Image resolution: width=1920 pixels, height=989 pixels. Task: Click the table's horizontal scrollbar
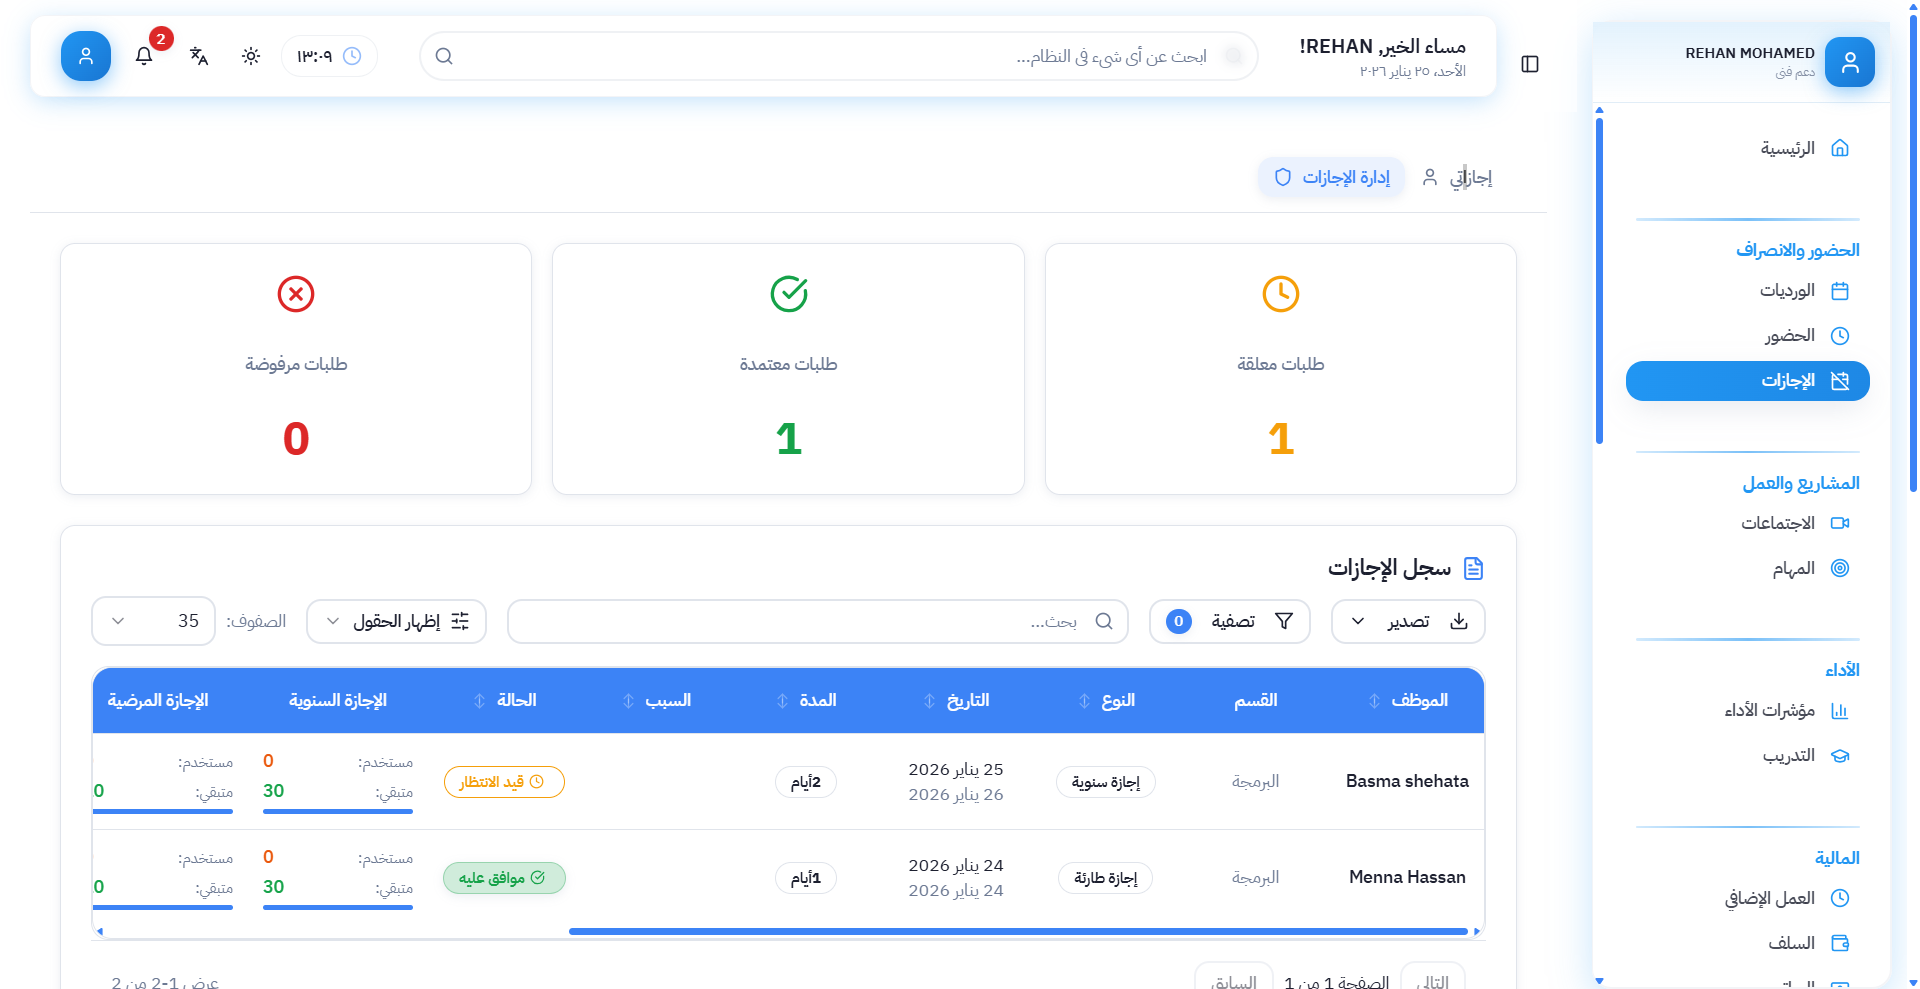pos(1017,931)
